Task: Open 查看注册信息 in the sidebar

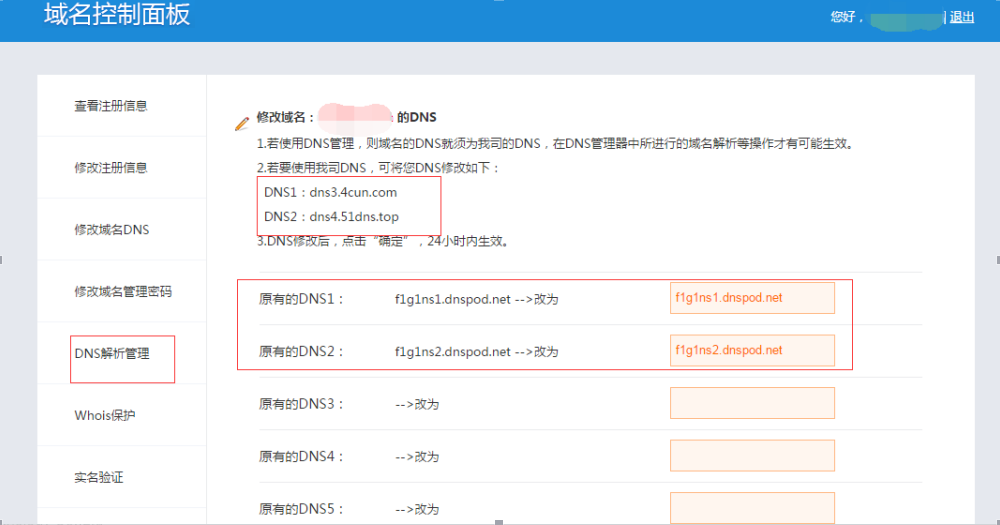Action: (110, 106)
